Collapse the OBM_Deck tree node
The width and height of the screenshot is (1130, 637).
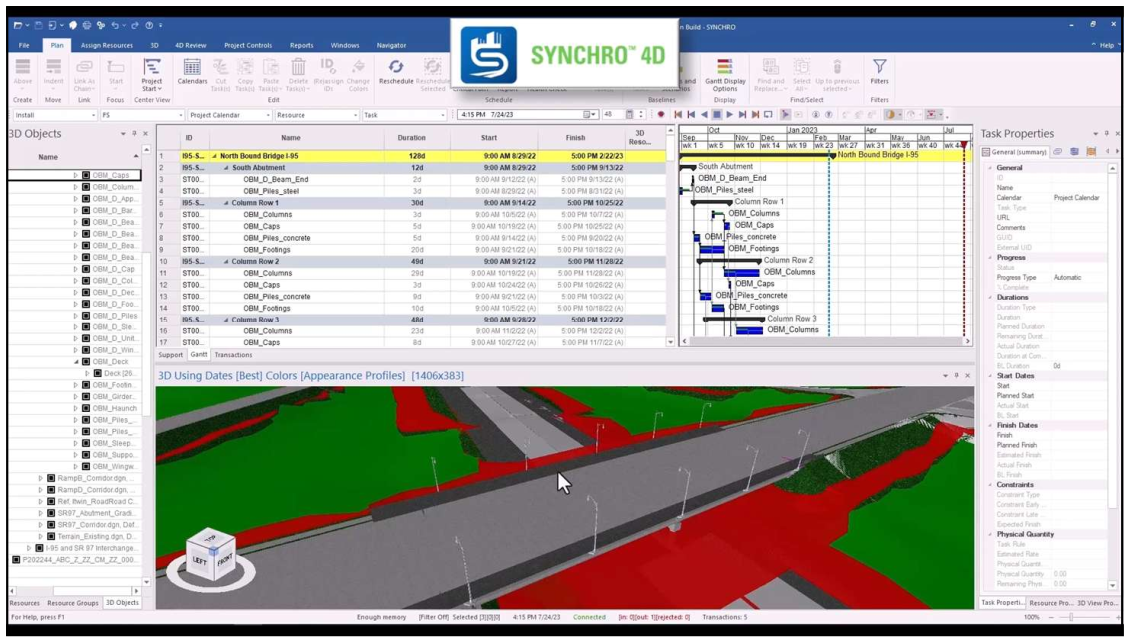76,362
